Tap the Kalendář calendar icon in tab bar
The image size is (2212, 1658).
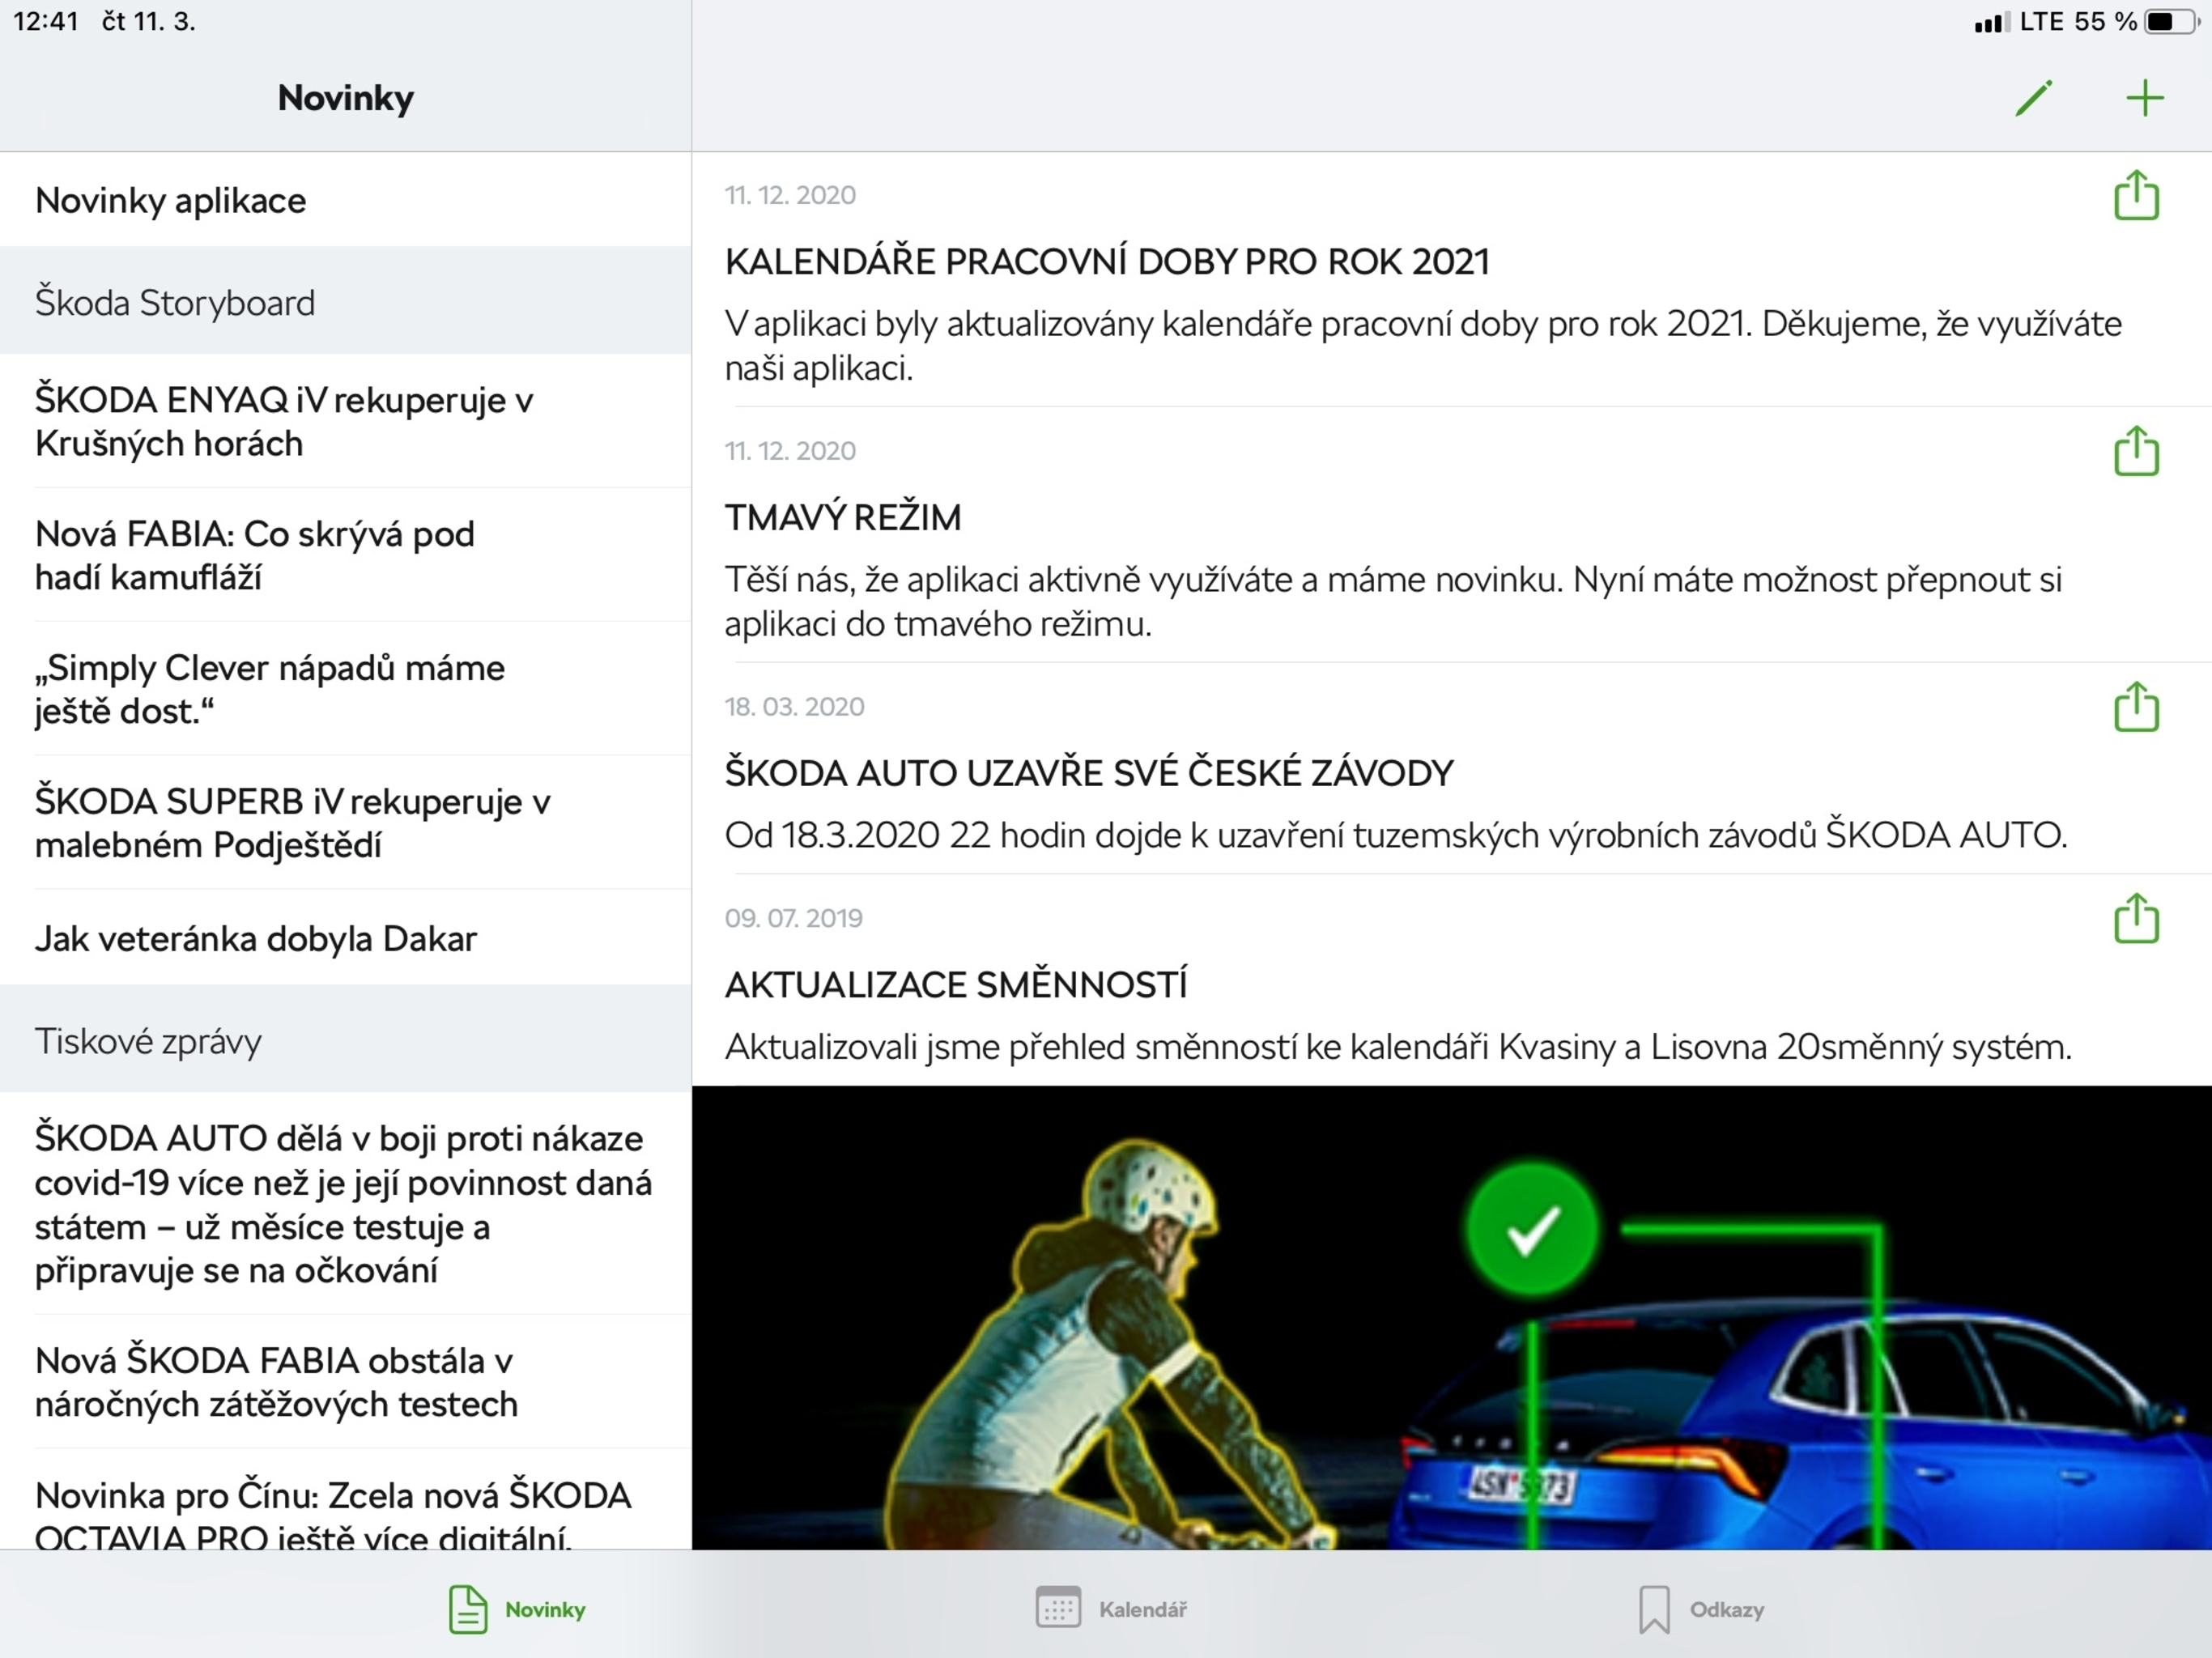[1058, 1607]
